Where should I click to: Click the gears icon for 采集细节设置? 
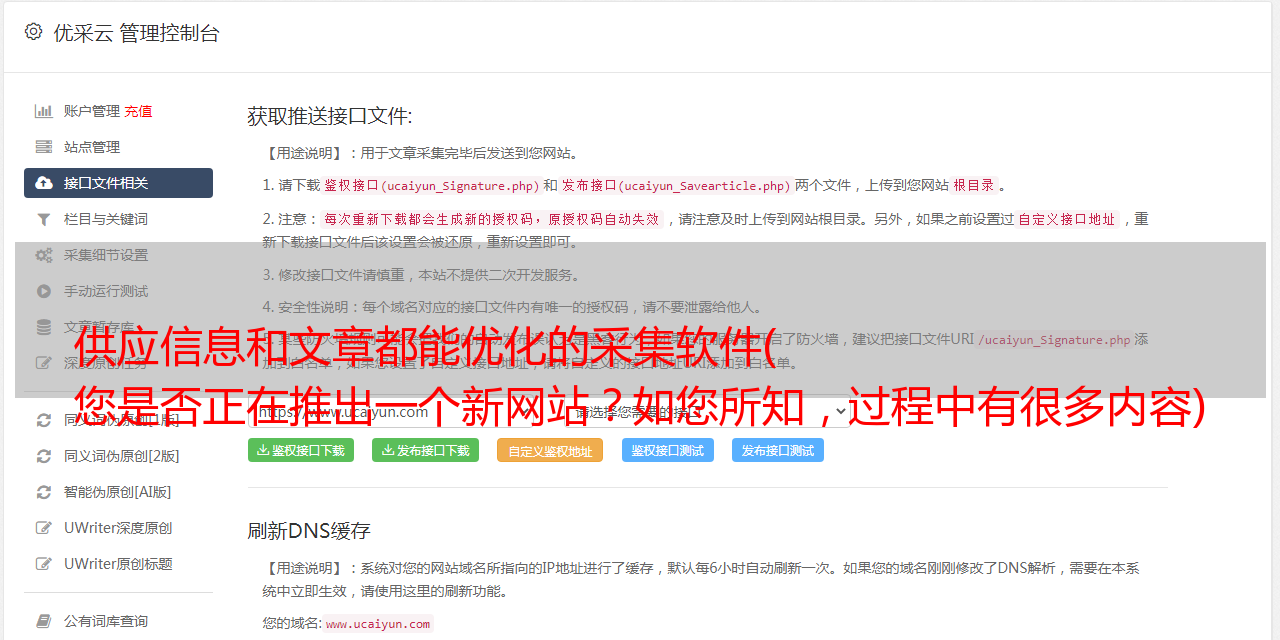coord(44,255)
